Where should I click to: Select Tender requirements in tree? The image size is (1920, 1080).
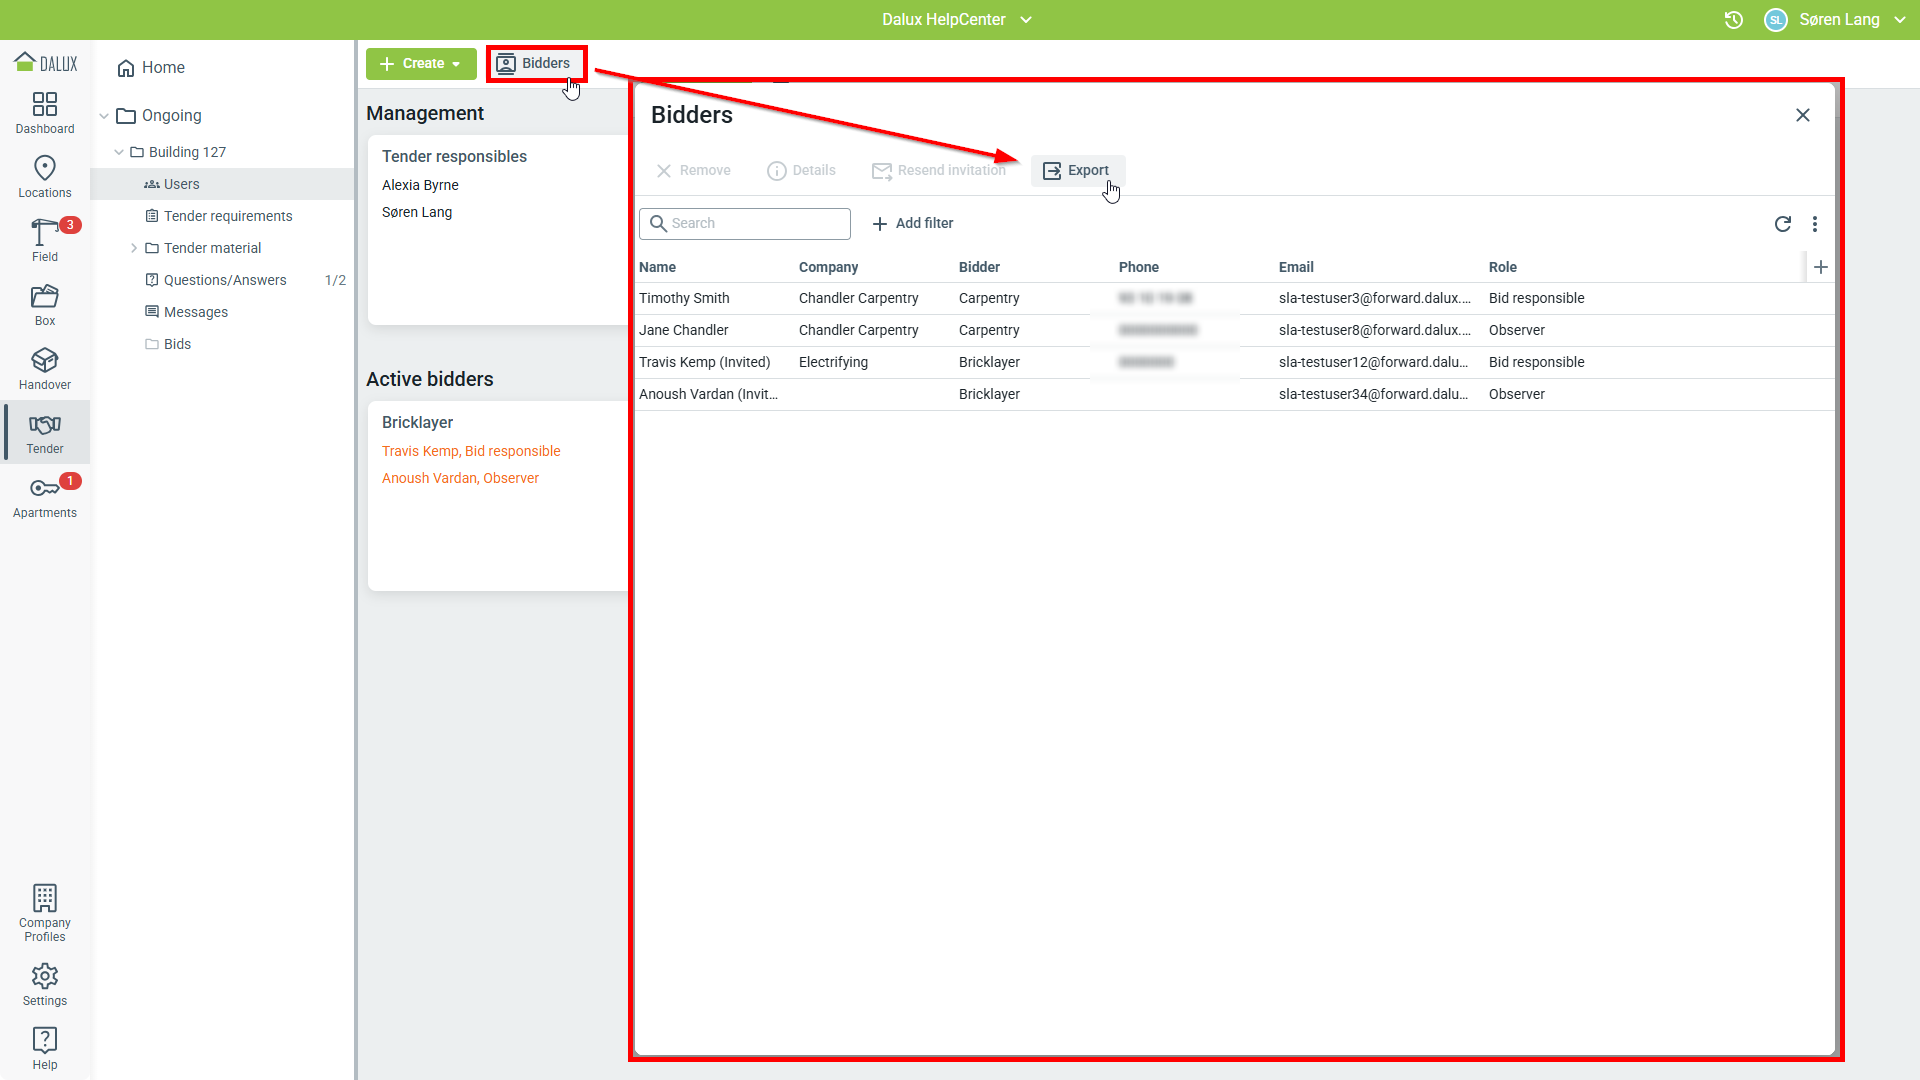(228, 216)
